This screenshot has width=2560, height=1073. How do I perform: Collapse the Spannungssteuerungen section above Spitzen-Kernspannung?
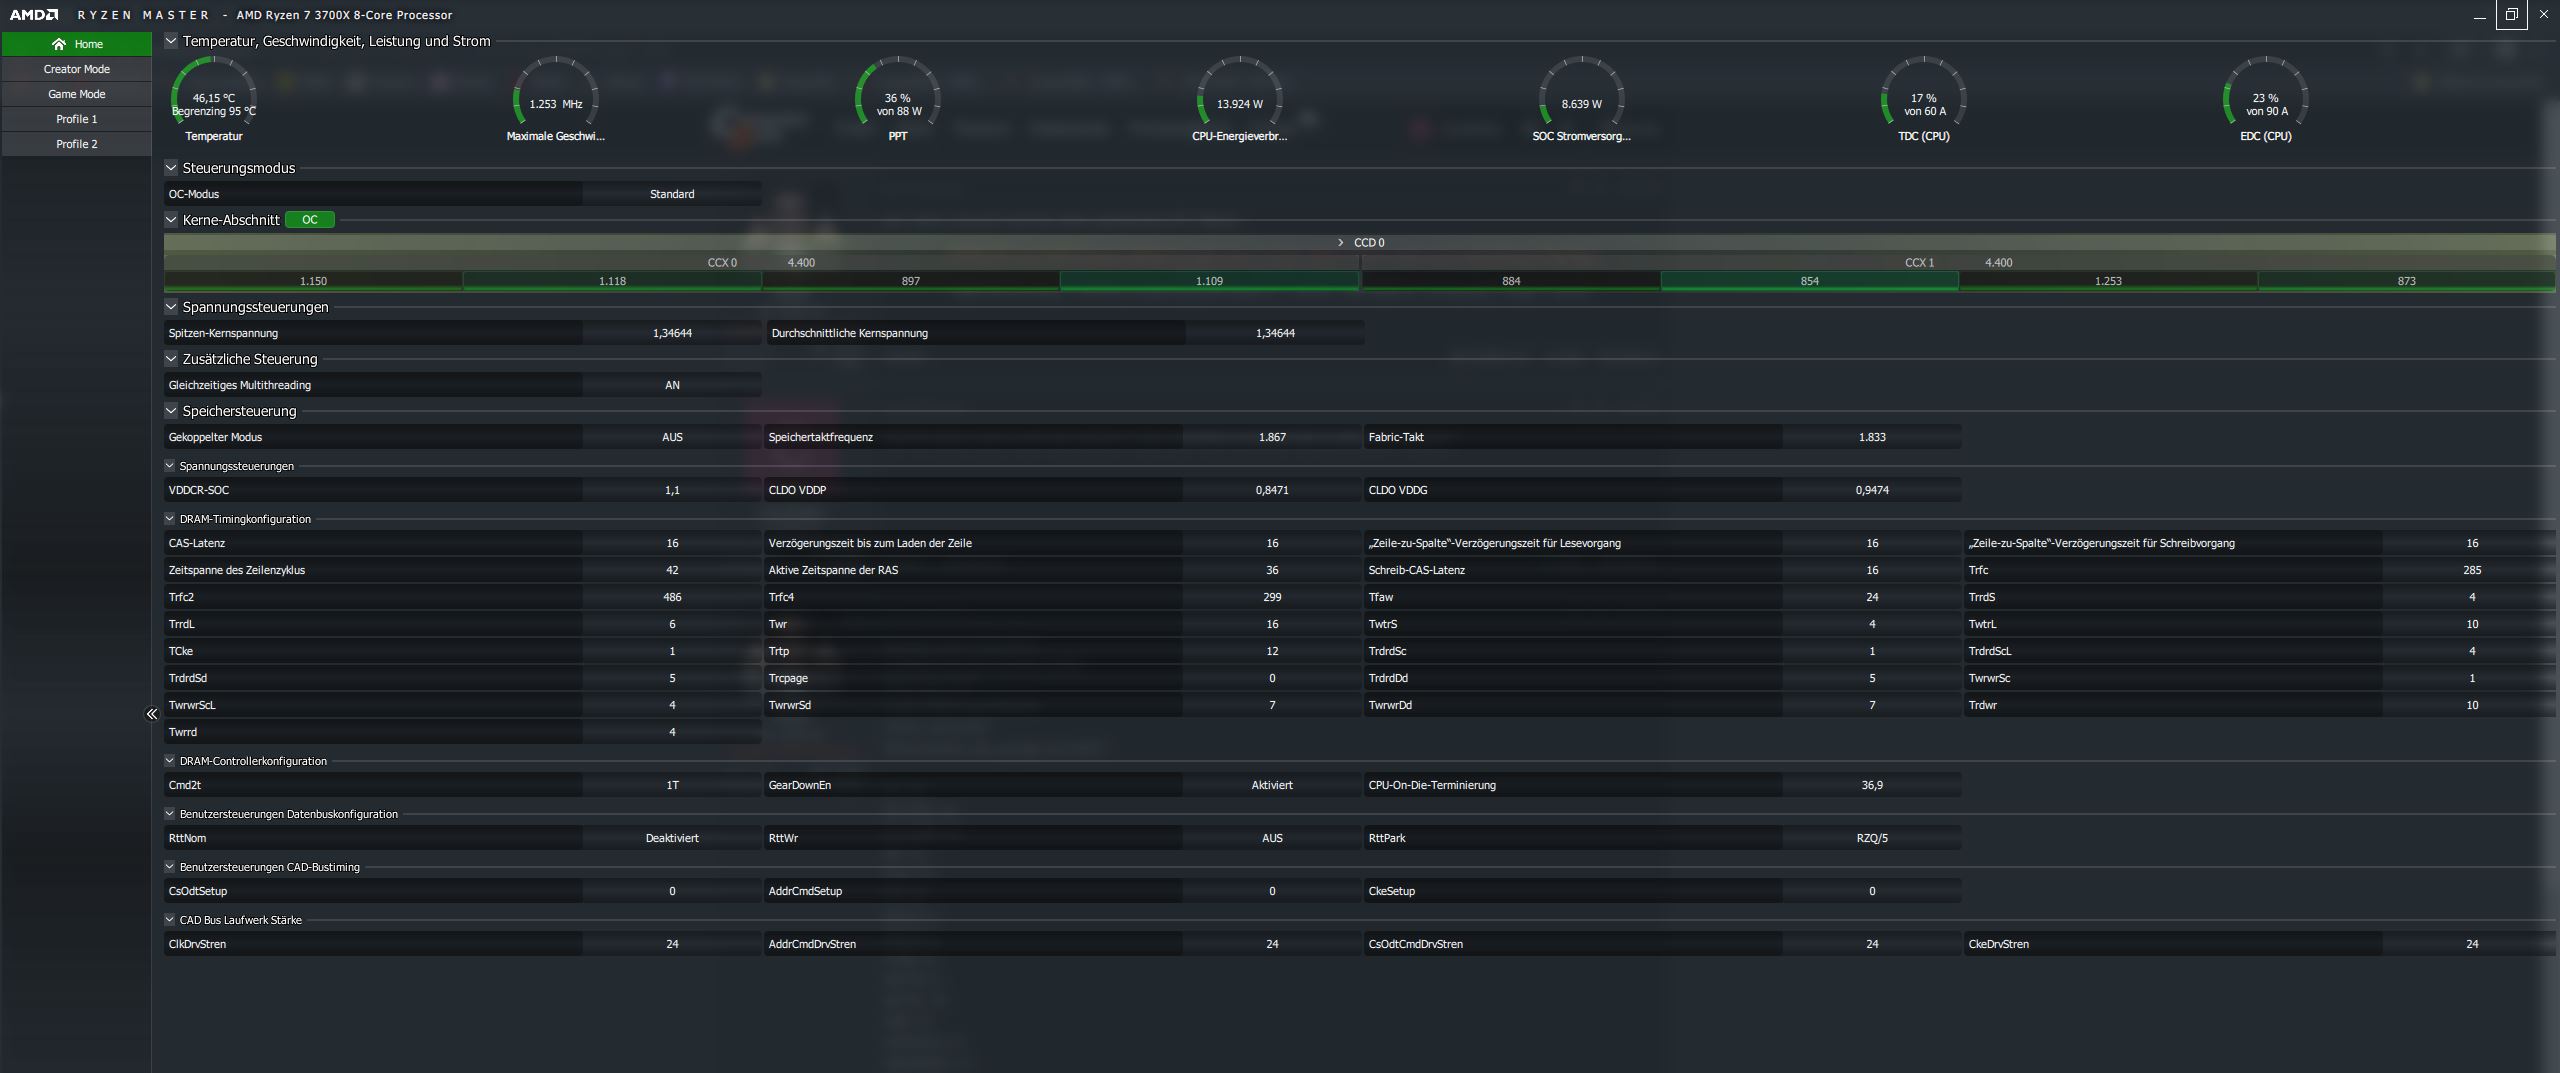coord(171,307)
